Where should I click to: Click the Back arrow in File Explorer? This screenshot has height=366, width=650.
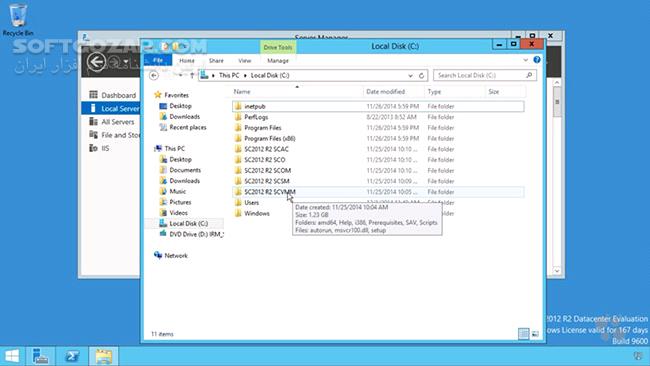(154, 75)
